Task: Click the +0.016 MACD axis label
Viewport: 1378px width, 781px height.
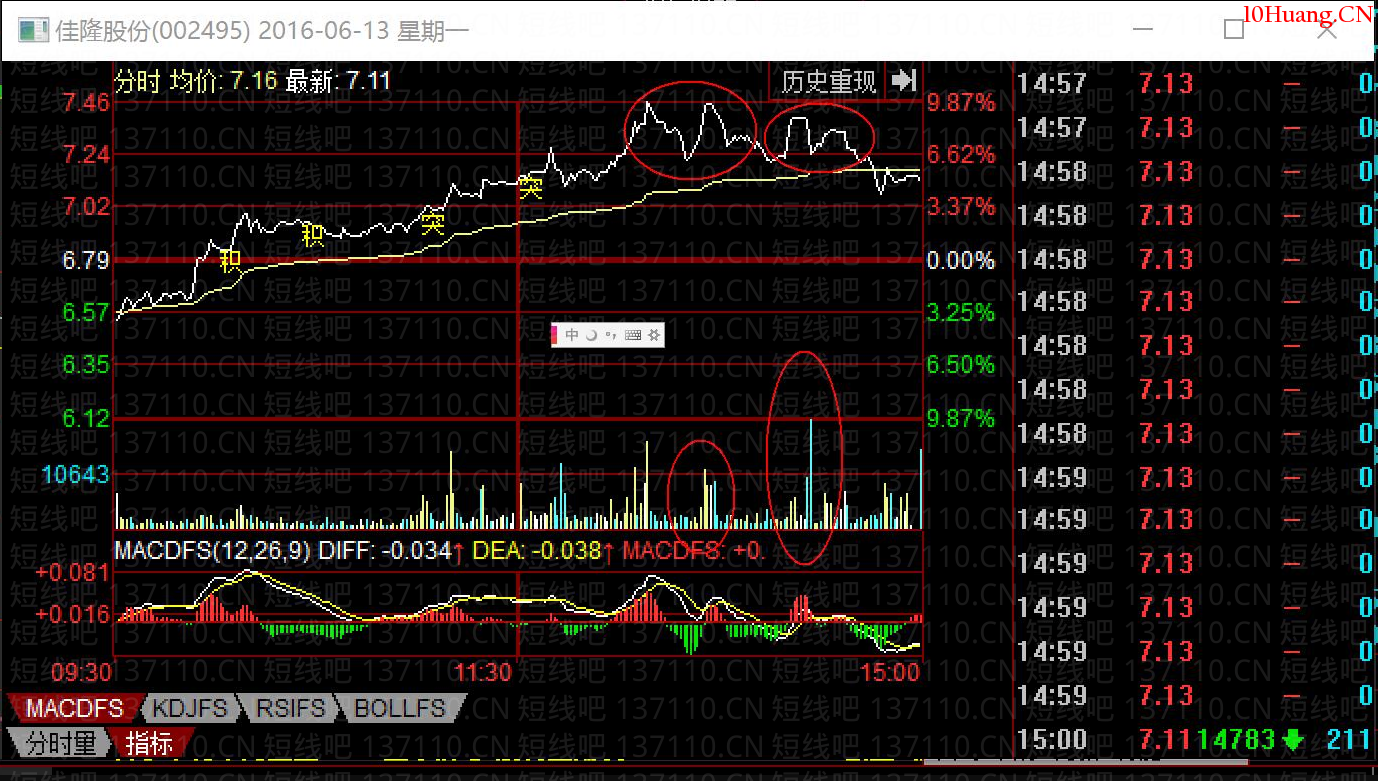Action: pyautogui.click(x=72, y=614)
